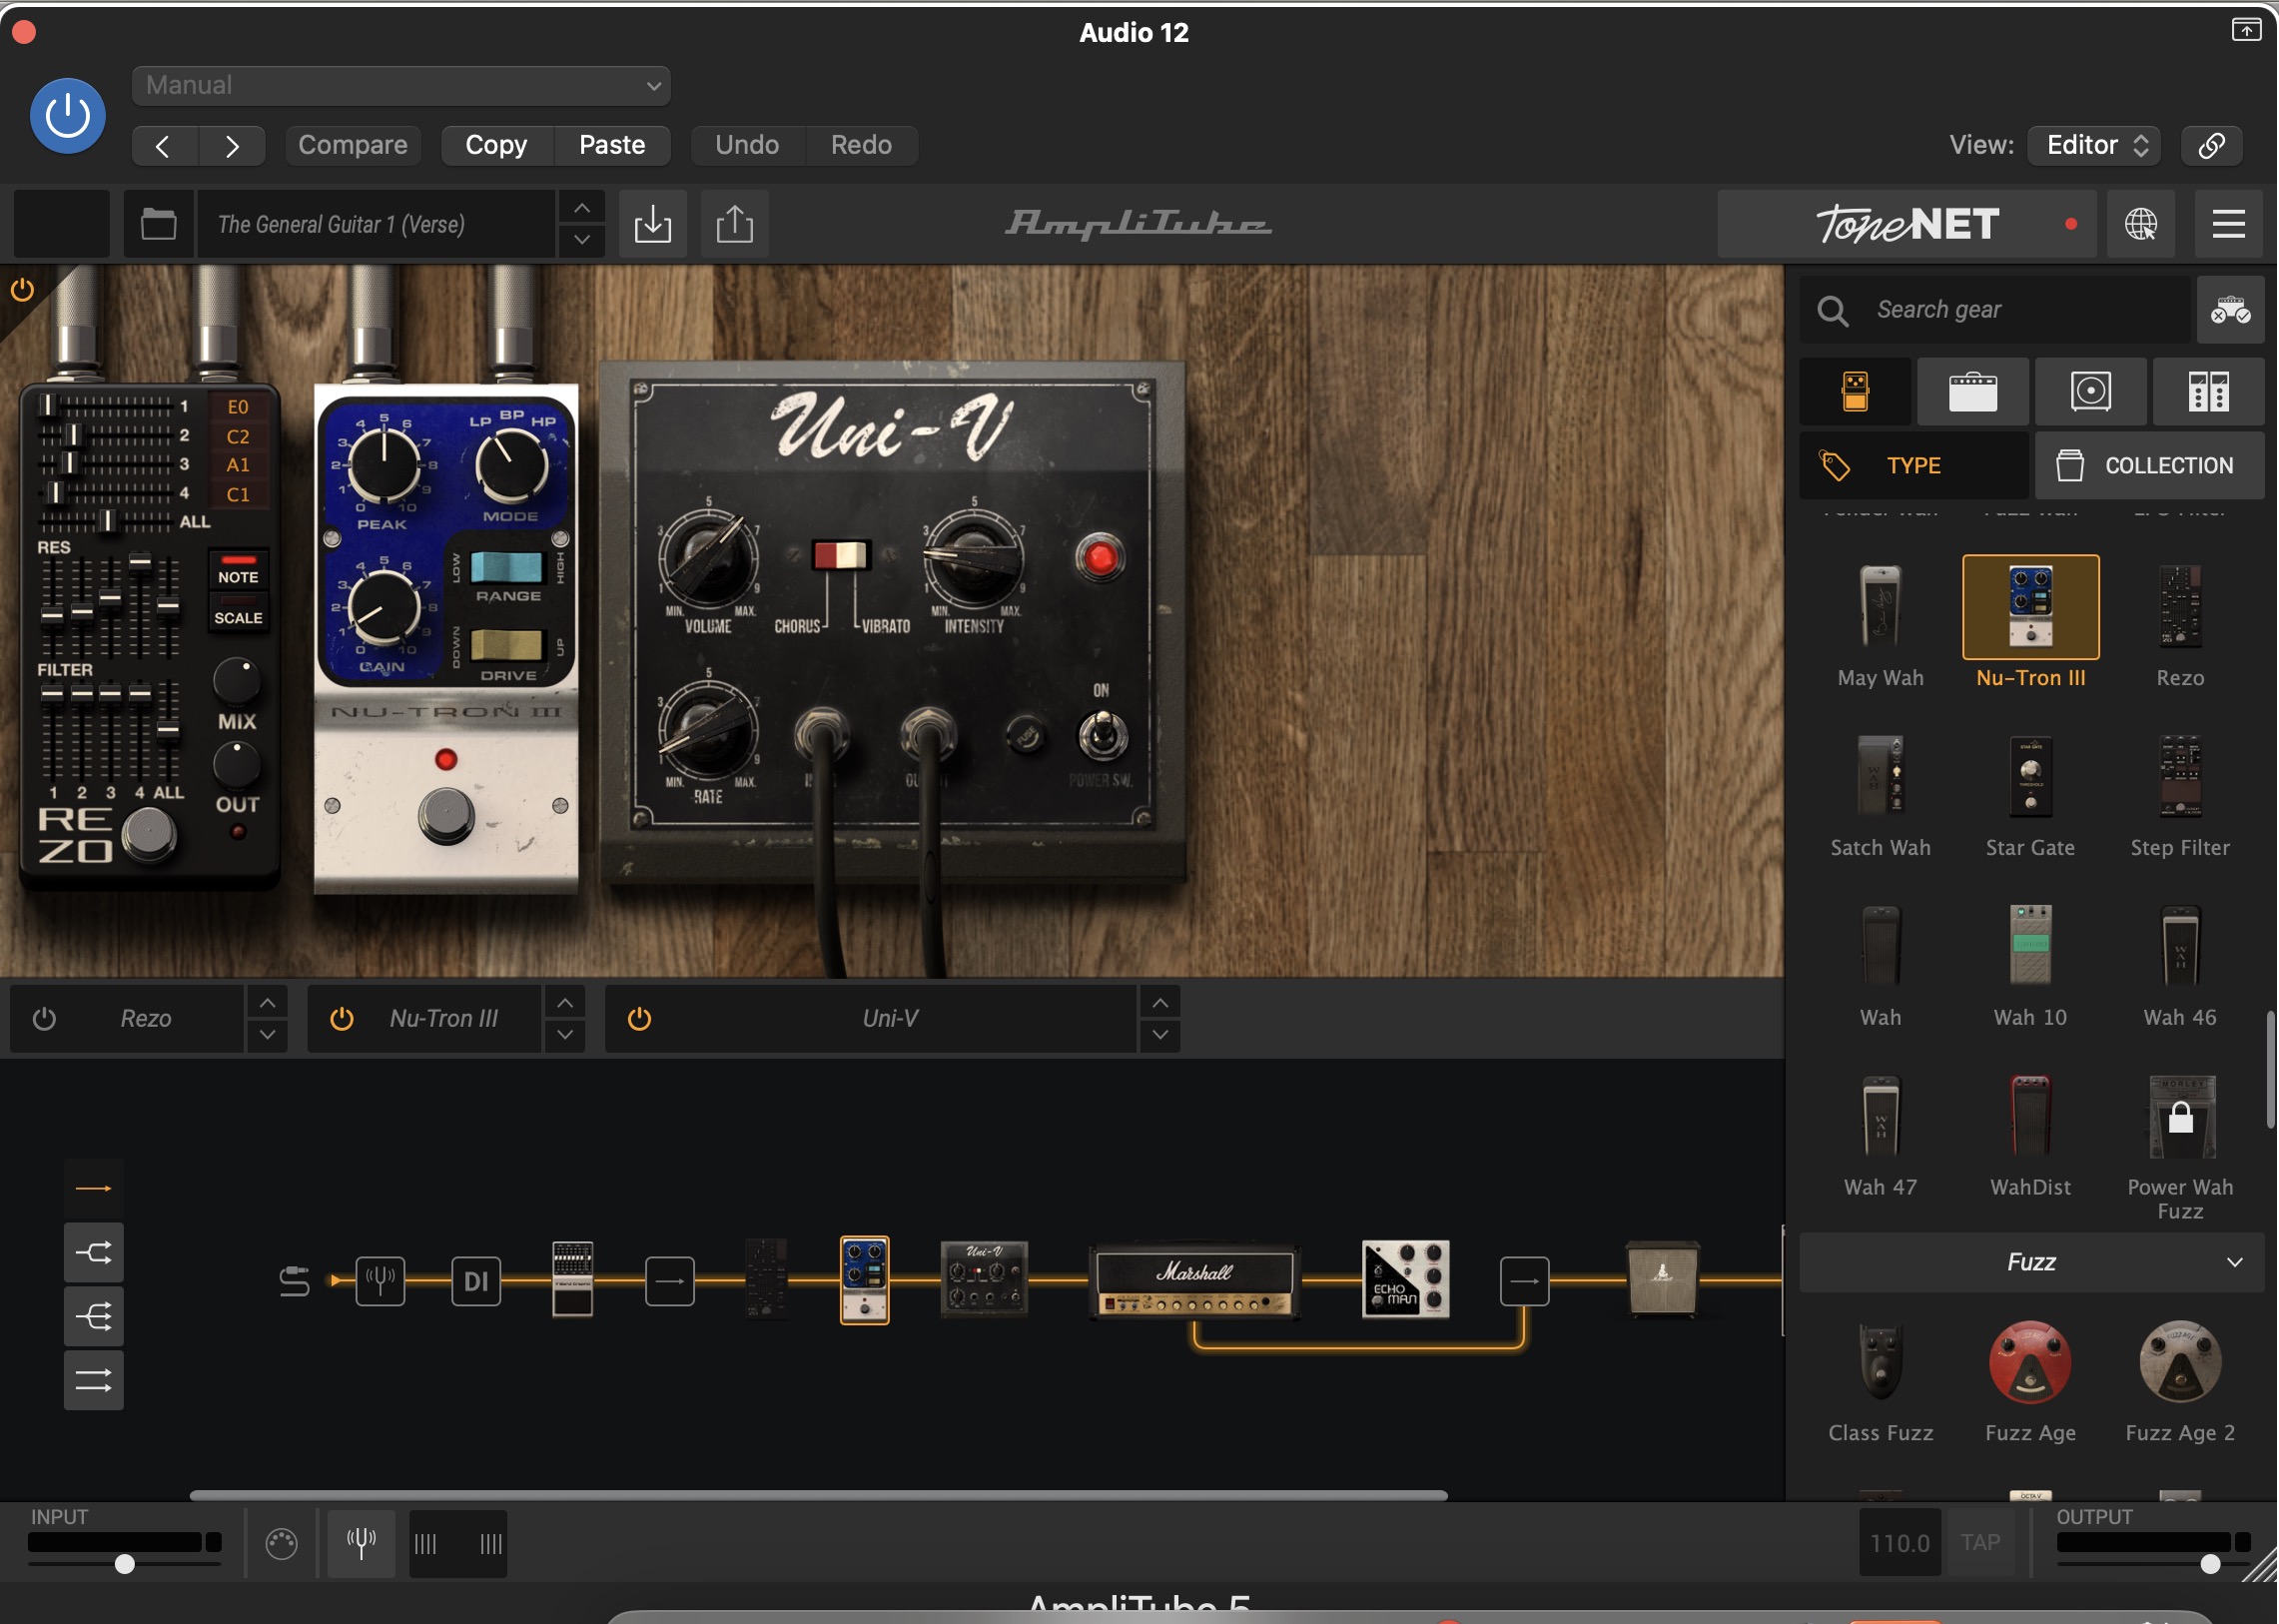Screen dimensions: 2279x1624
Task: Click the Redo button
Action: pos(861,146)
